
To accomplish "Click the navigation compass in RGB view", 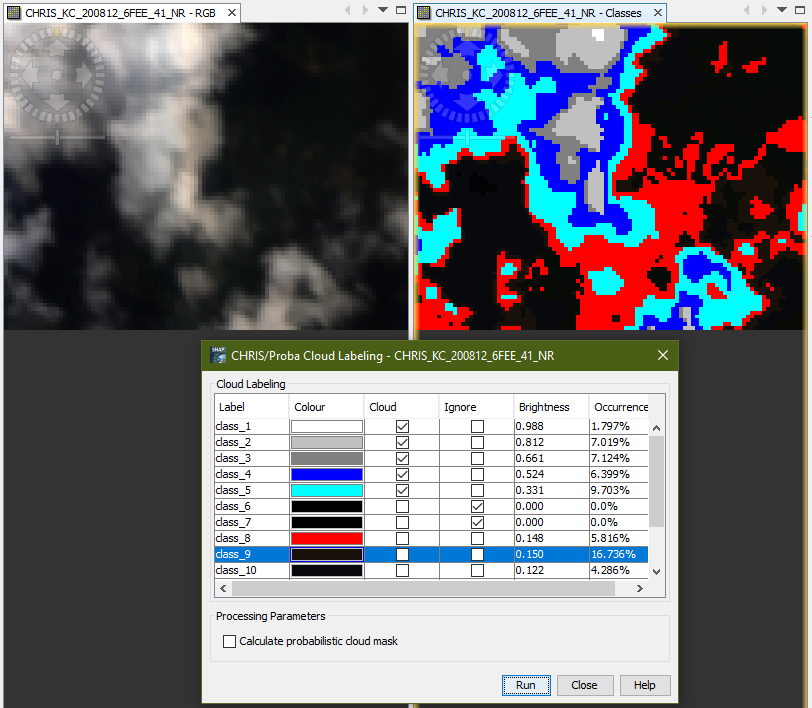I will [57, 75].
